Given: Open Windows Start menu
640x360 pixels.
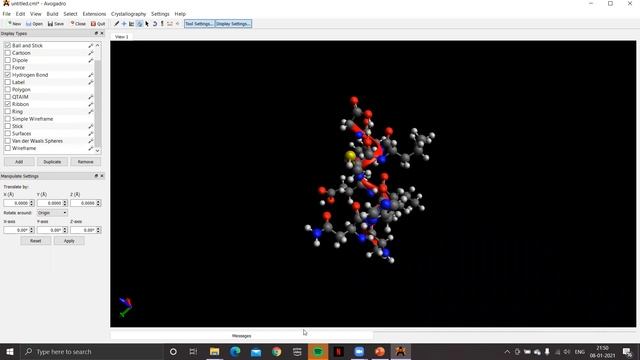Looking at the screenshot, I should (10, 351).
